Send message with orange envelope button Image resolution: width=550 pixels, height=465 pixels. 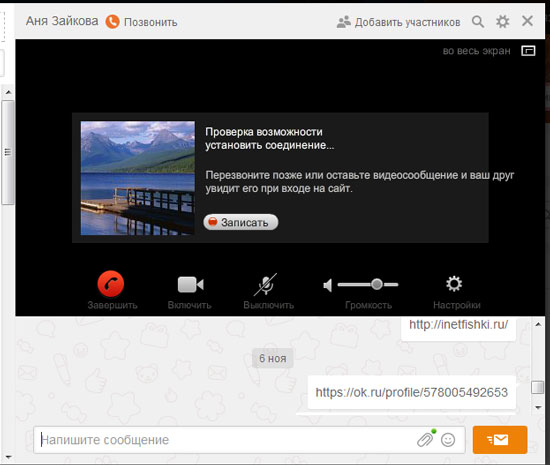tap(500, 440)
